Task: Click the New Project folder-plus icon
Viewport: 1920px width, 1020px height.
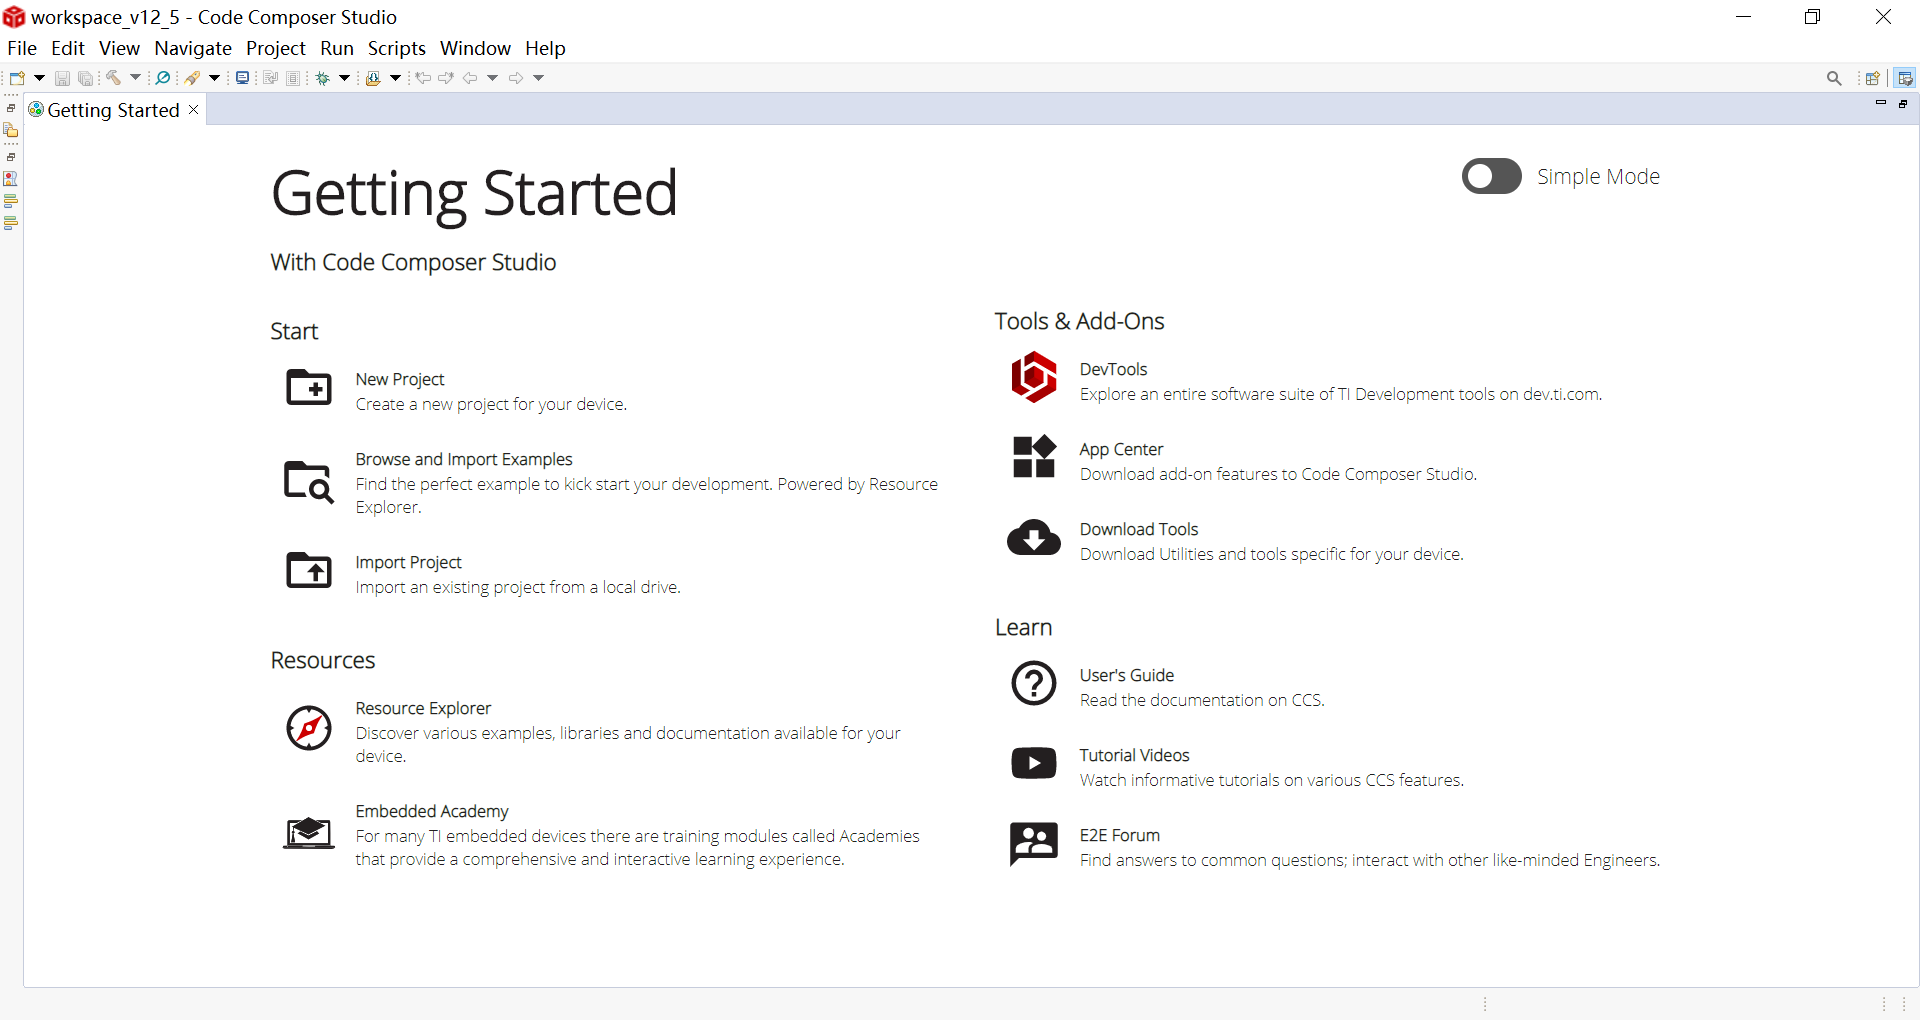Action: [x=309, y=387]
